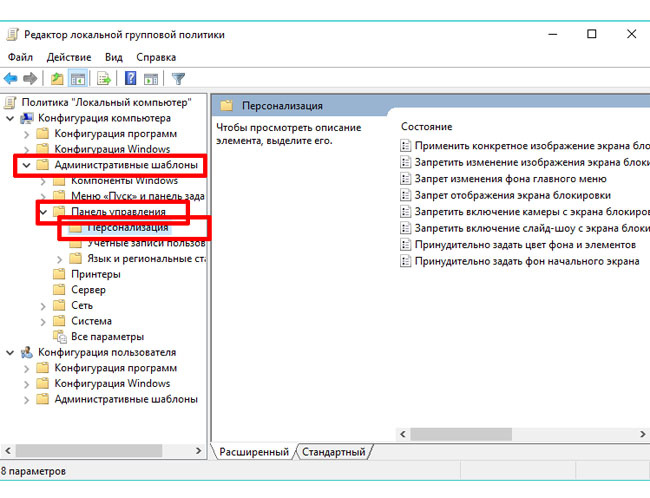Select 'Запретить включение слайд-шоу' policy
The height and width of the screenshot is (498, 650).
pos(532,228)
